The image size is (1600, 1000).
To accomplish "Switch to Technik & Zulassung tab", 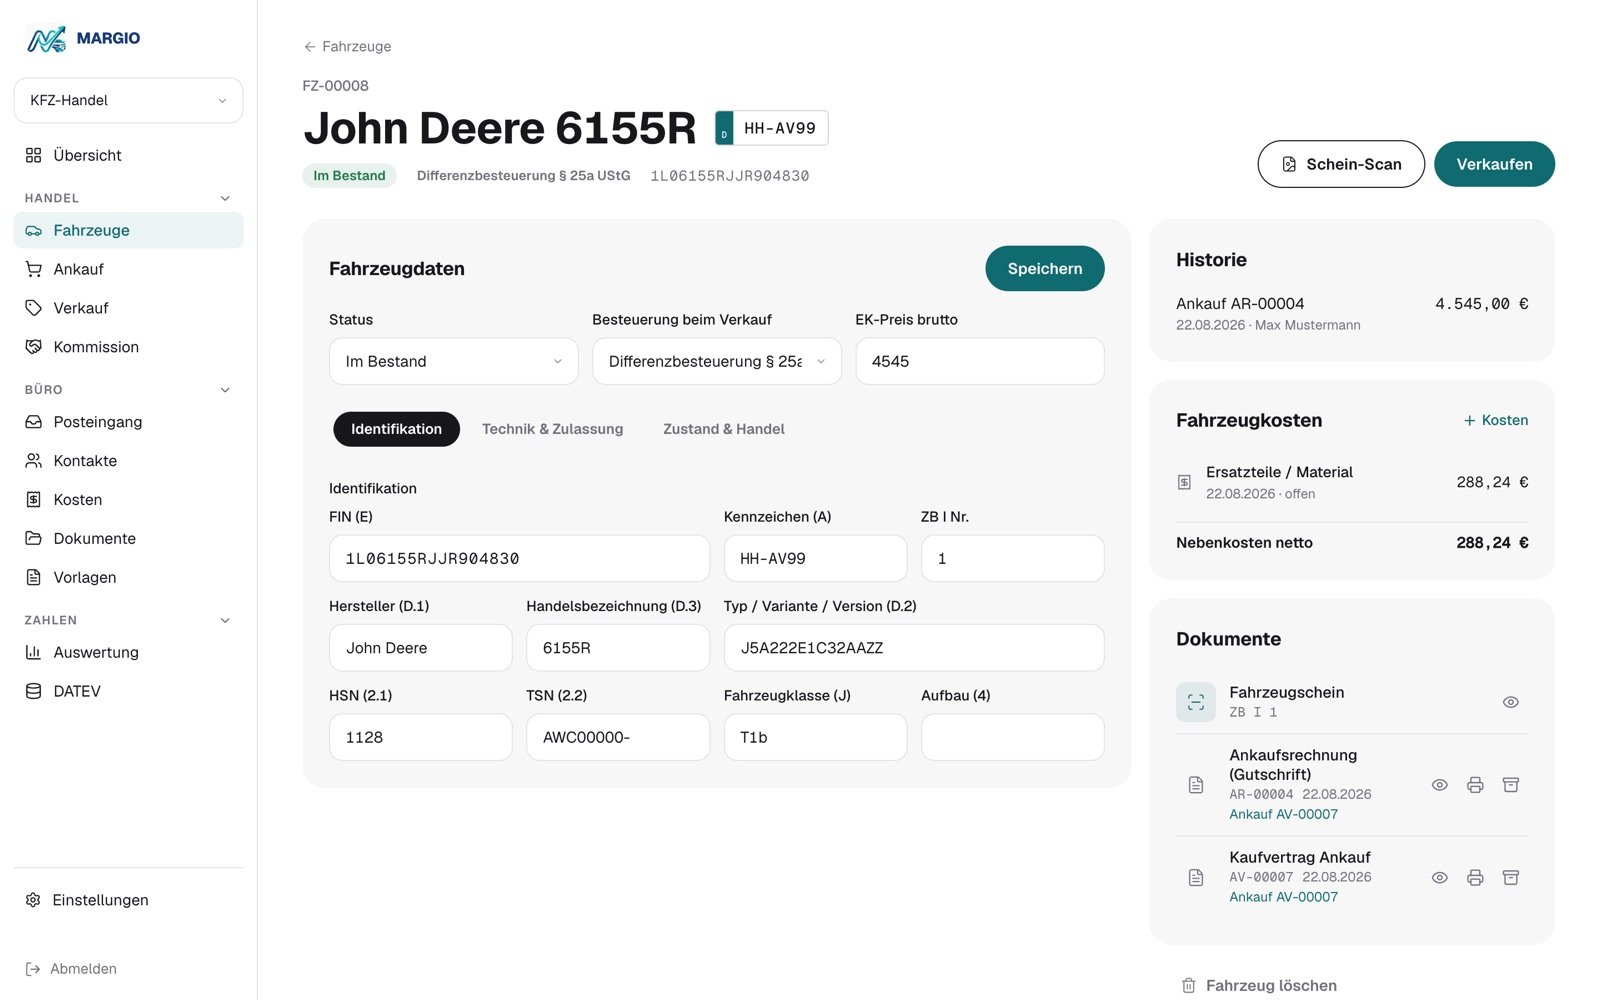I will (552, 429).
